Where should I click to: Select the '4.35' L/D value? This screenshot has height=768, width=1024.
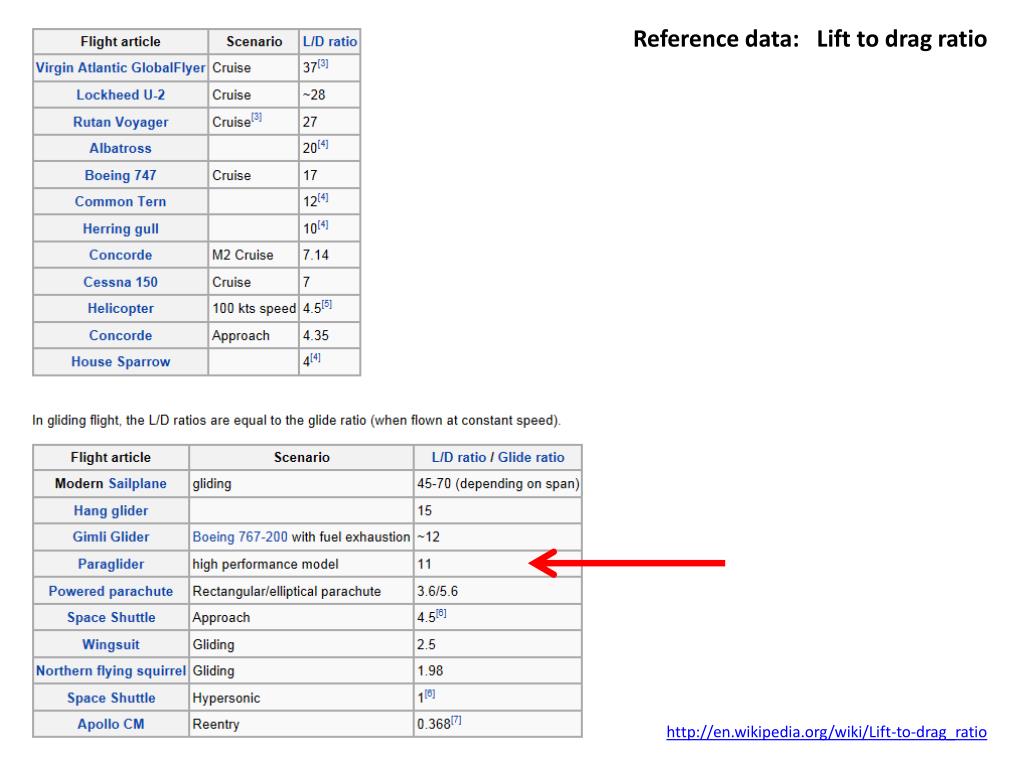316,336
